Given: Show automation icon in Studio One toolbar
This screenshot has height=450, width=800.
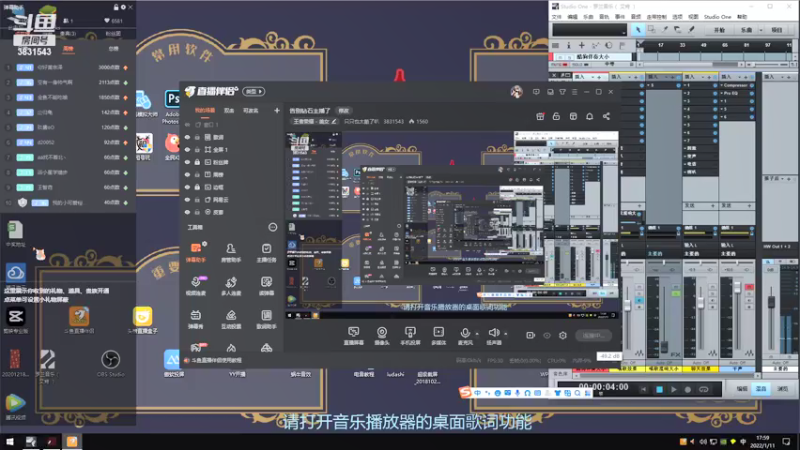Looking at the screenshot, I should pyautogui.click(x=595, y=45).
